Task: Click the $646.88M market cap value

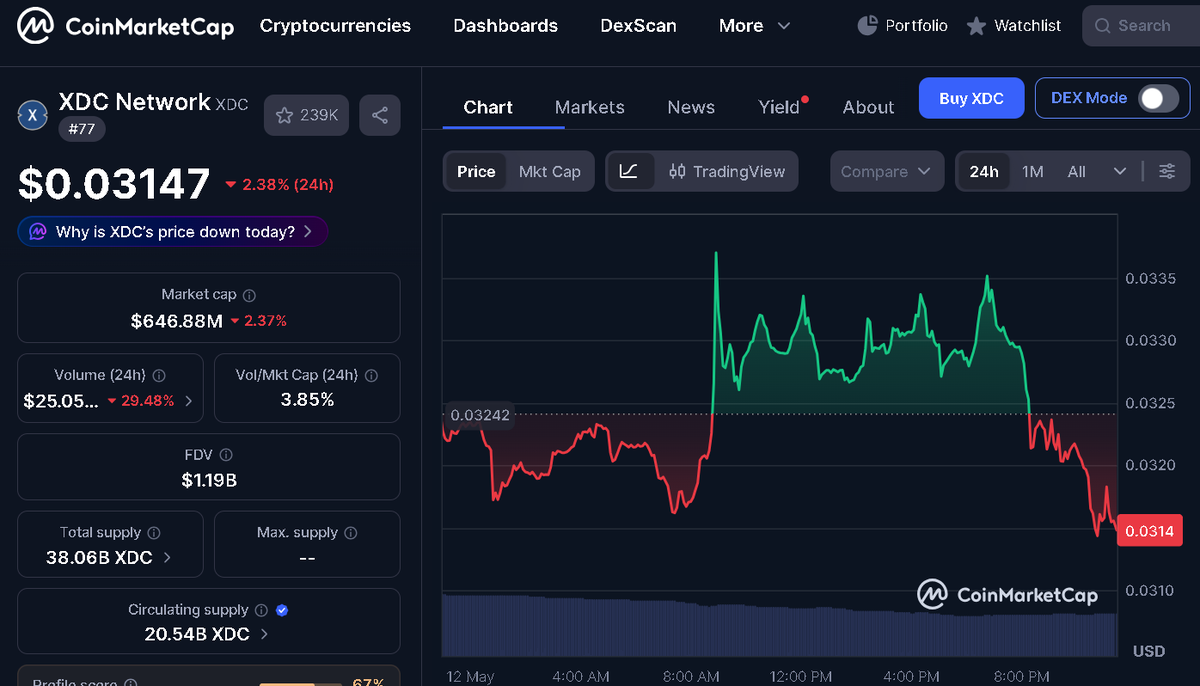Action: 177,321
